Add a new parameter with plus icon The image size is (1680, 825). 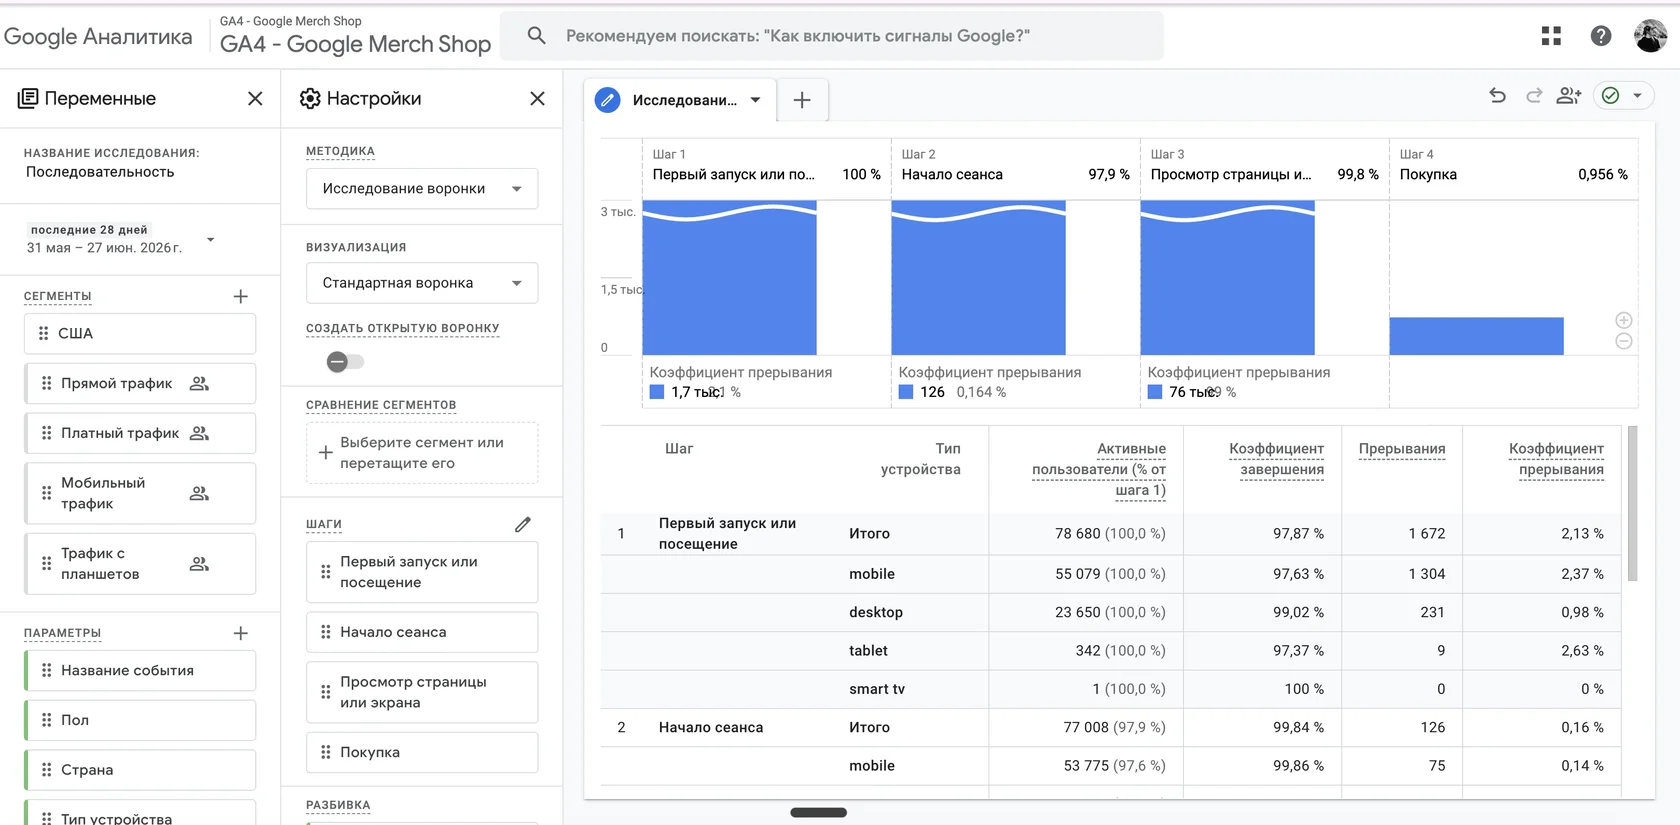(x=240, y=633)
